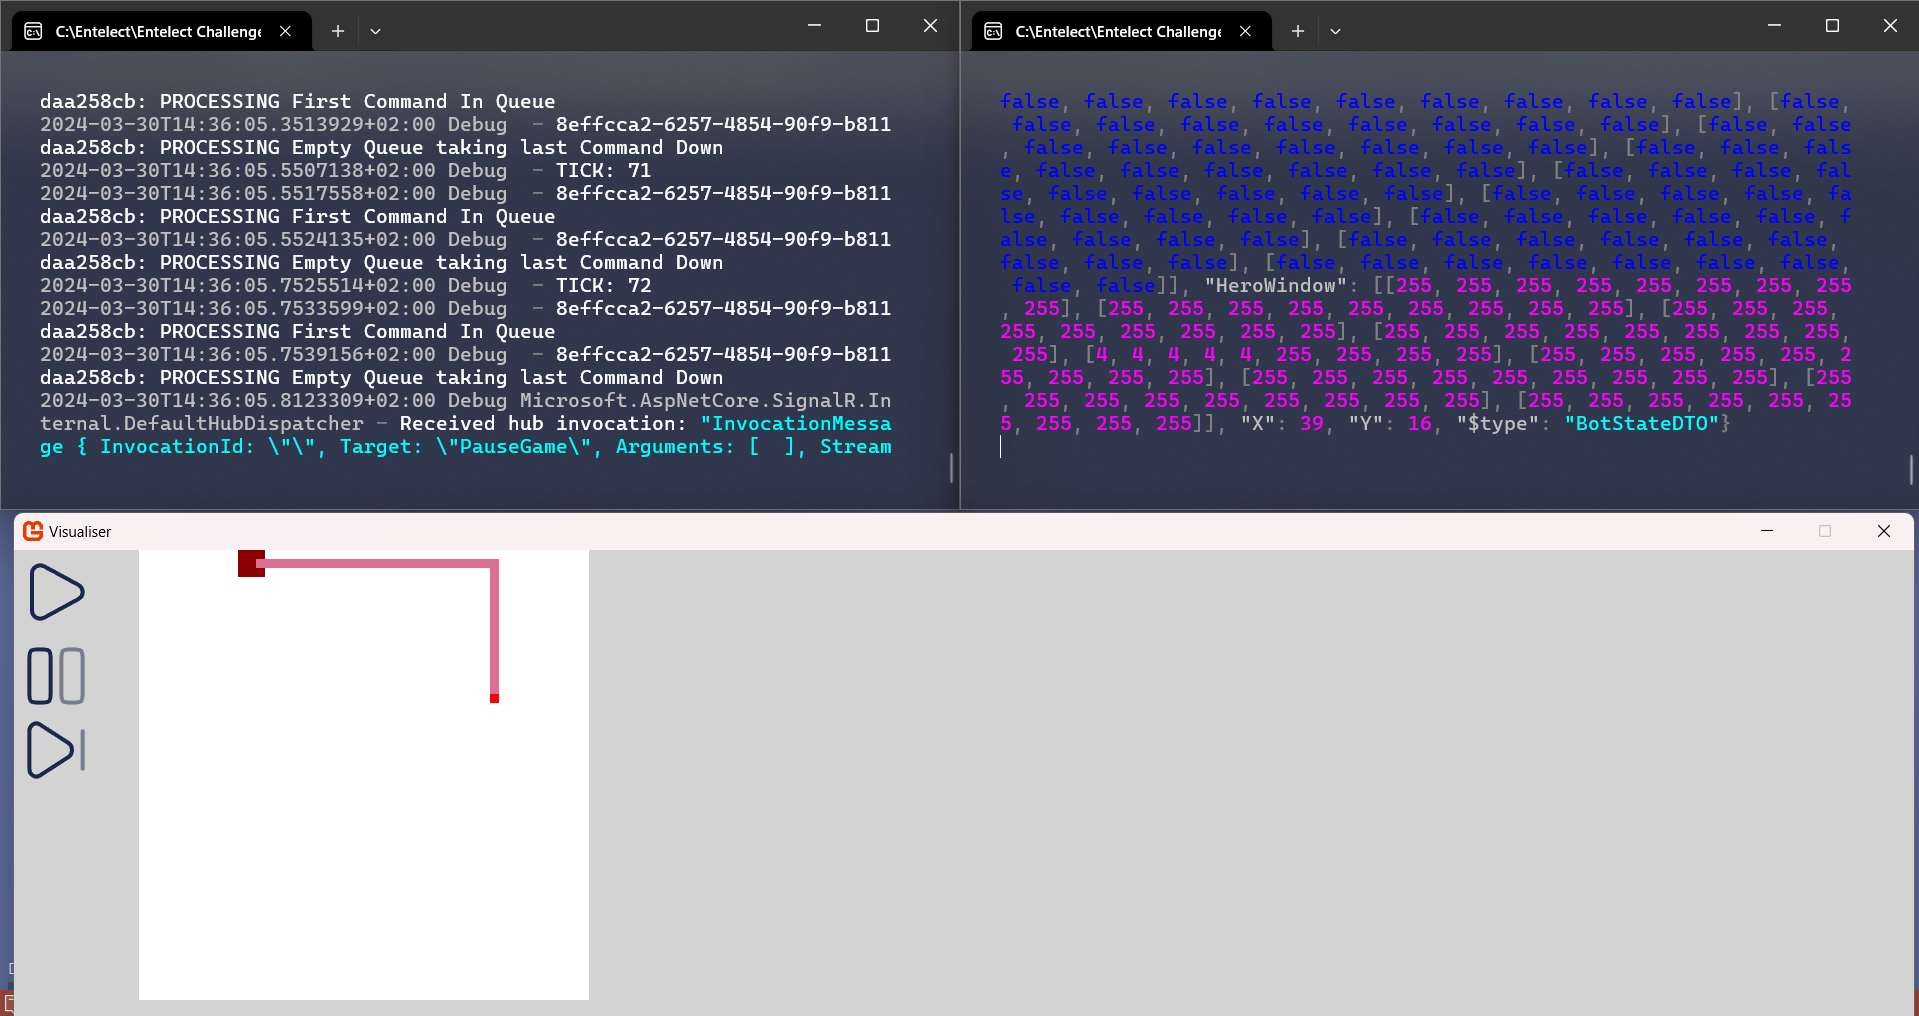
Task: Open a new tab in left terminal
Action: click(x=338, y=31)
